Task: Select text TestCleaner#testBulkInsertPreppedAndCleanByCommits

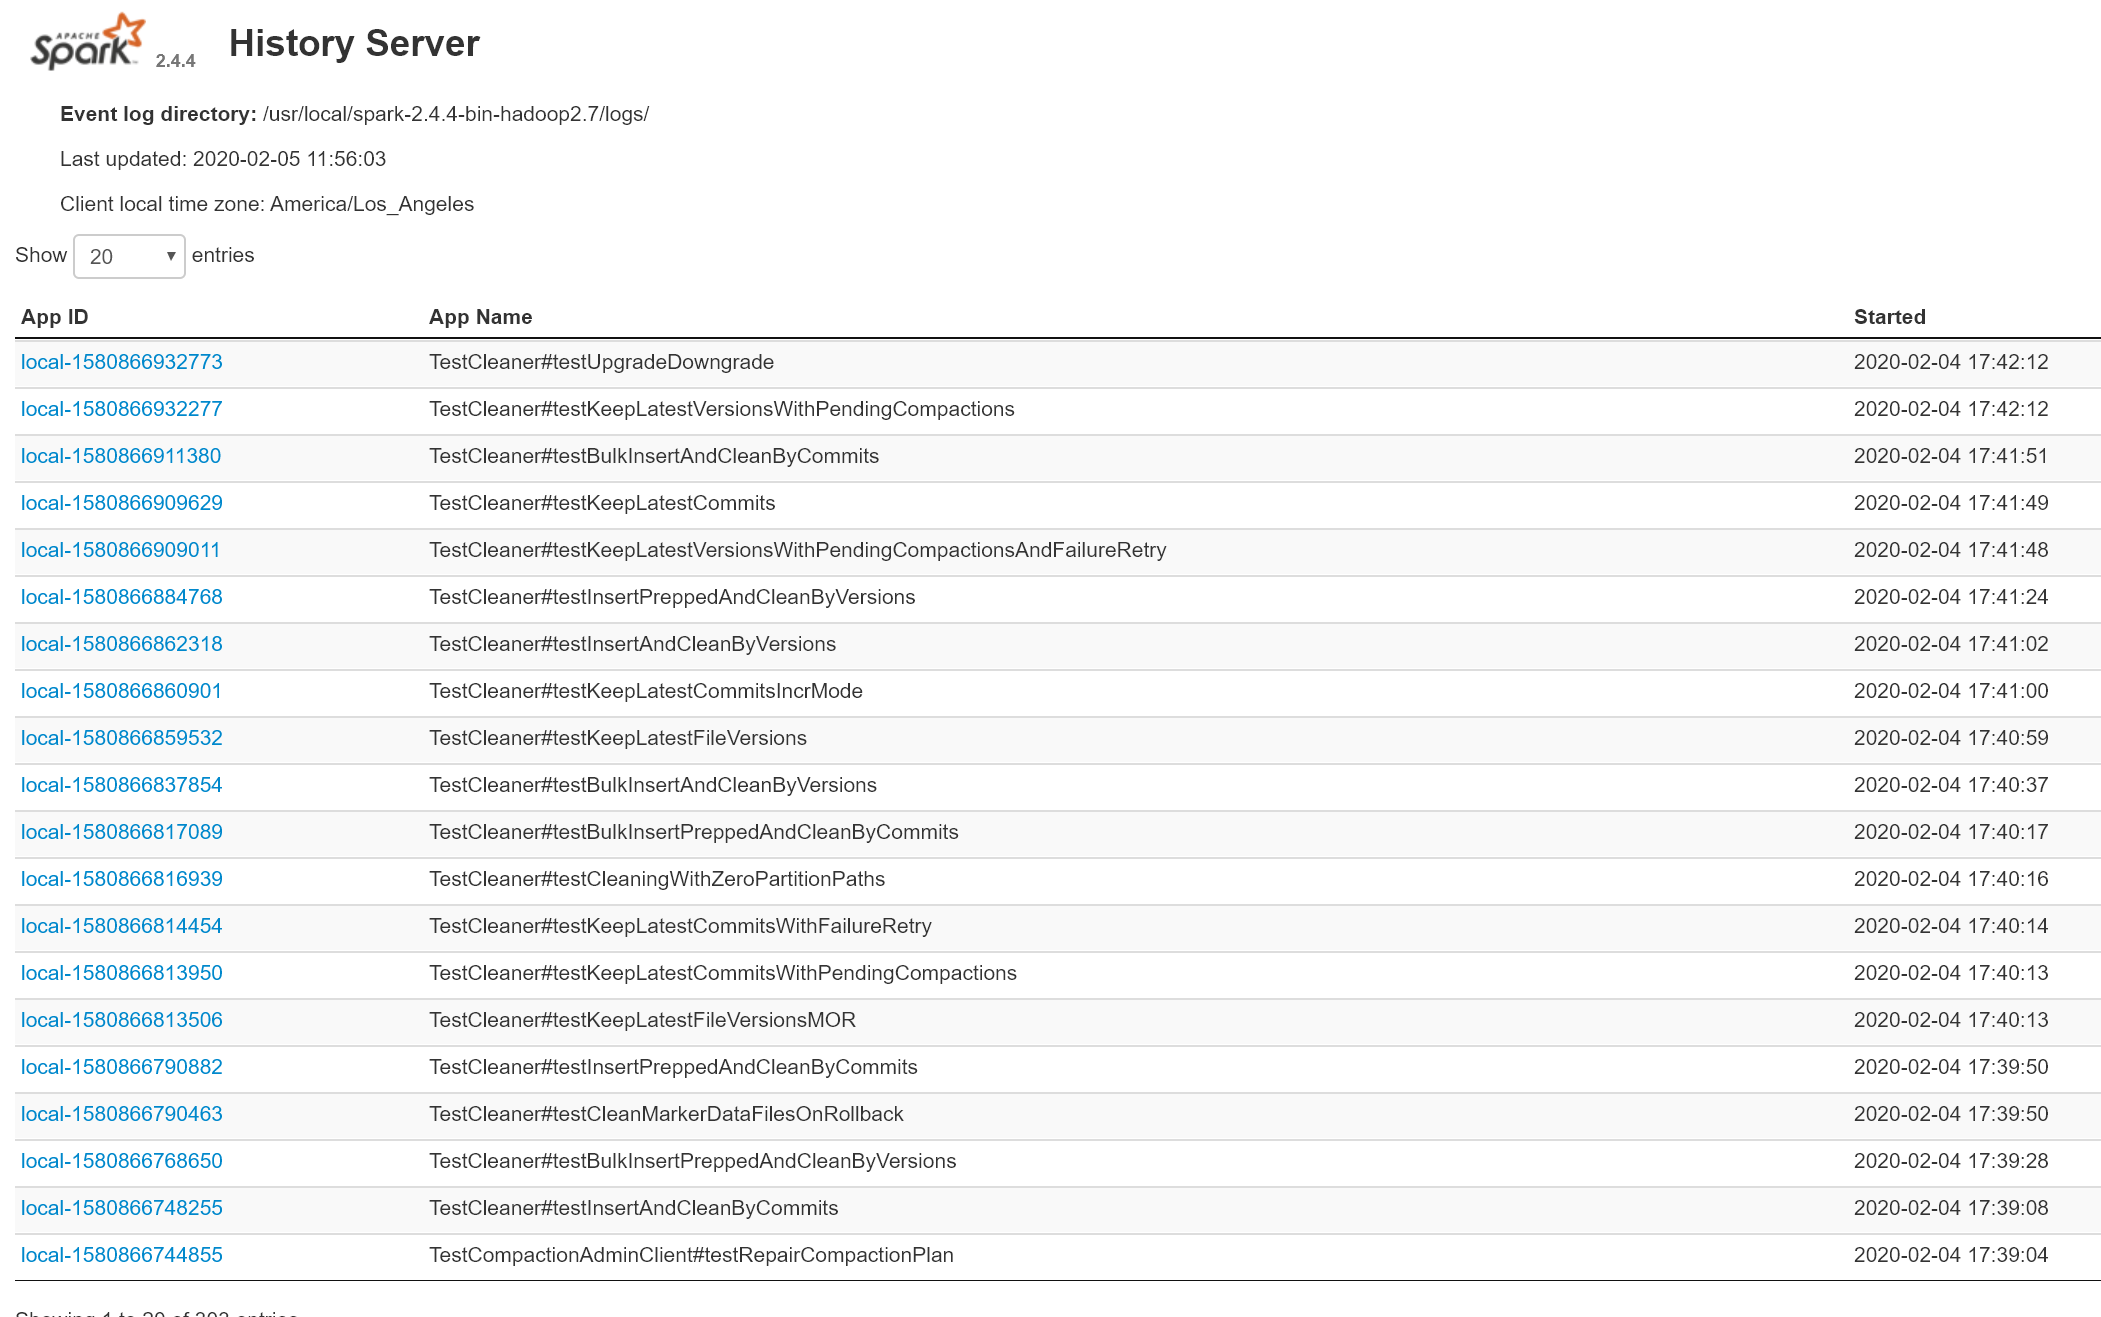Action: pyautogui.click(x=694, y=832)
